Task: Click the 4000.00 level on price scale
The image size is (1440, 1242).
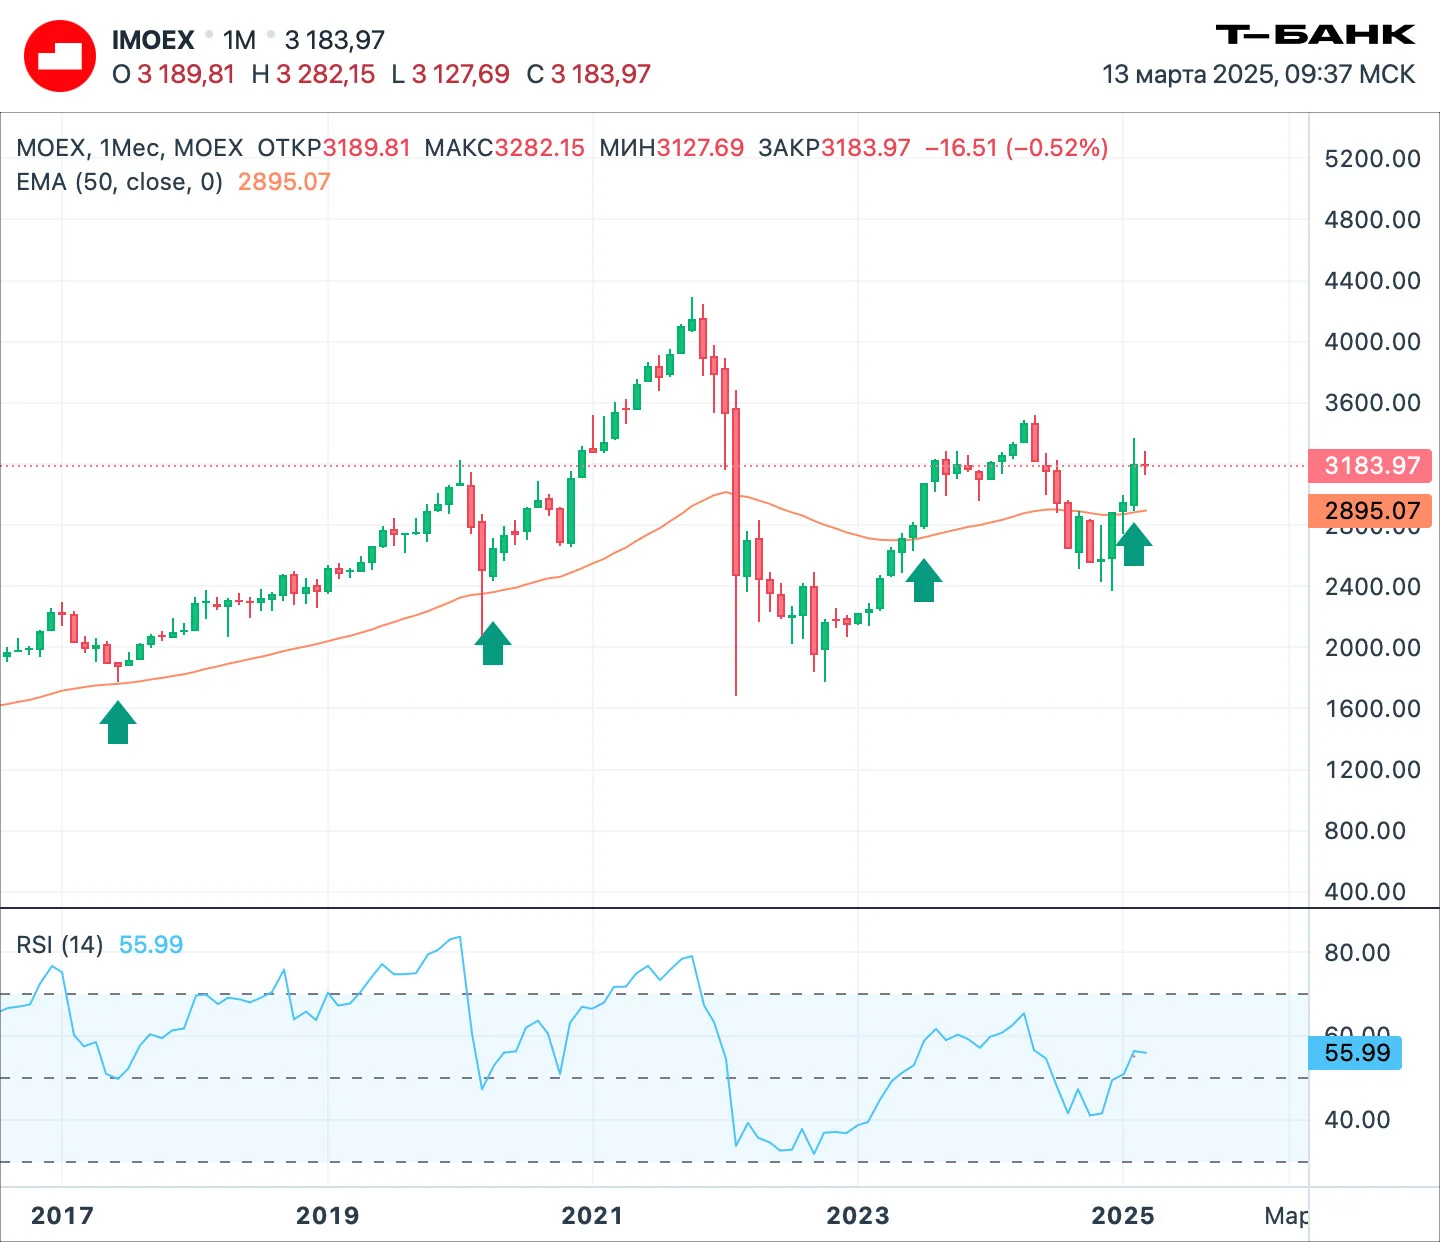Action: pos(1372,342)
